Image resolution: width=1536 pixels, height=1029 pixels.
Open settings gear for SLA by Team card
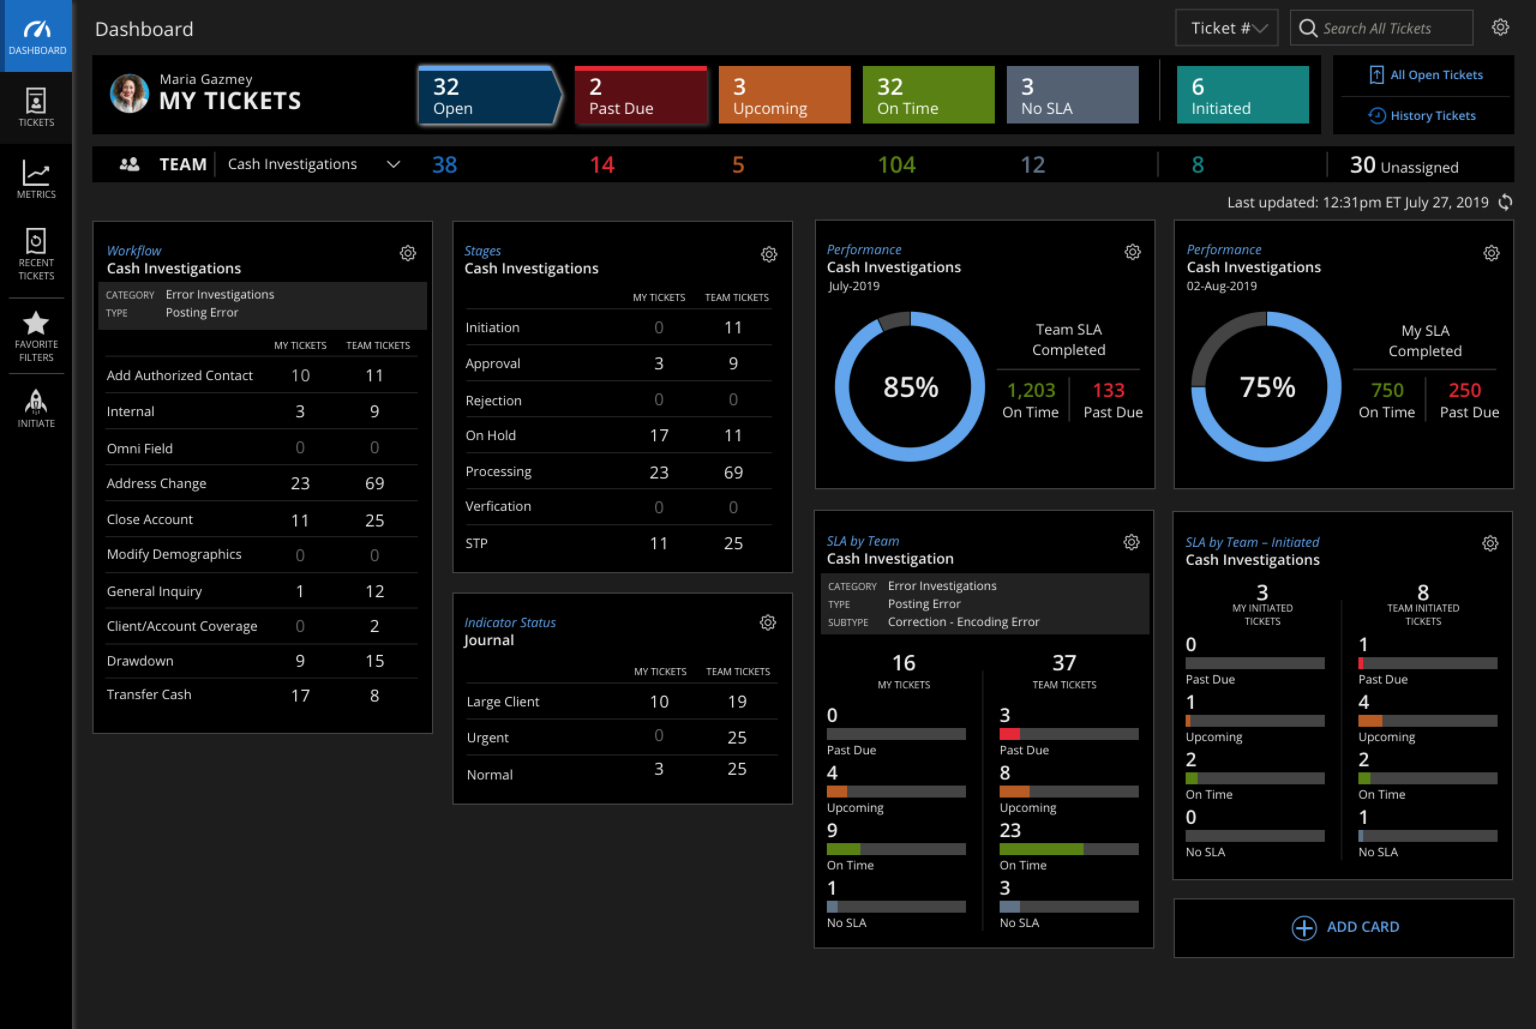click(x=1131, y=542)
